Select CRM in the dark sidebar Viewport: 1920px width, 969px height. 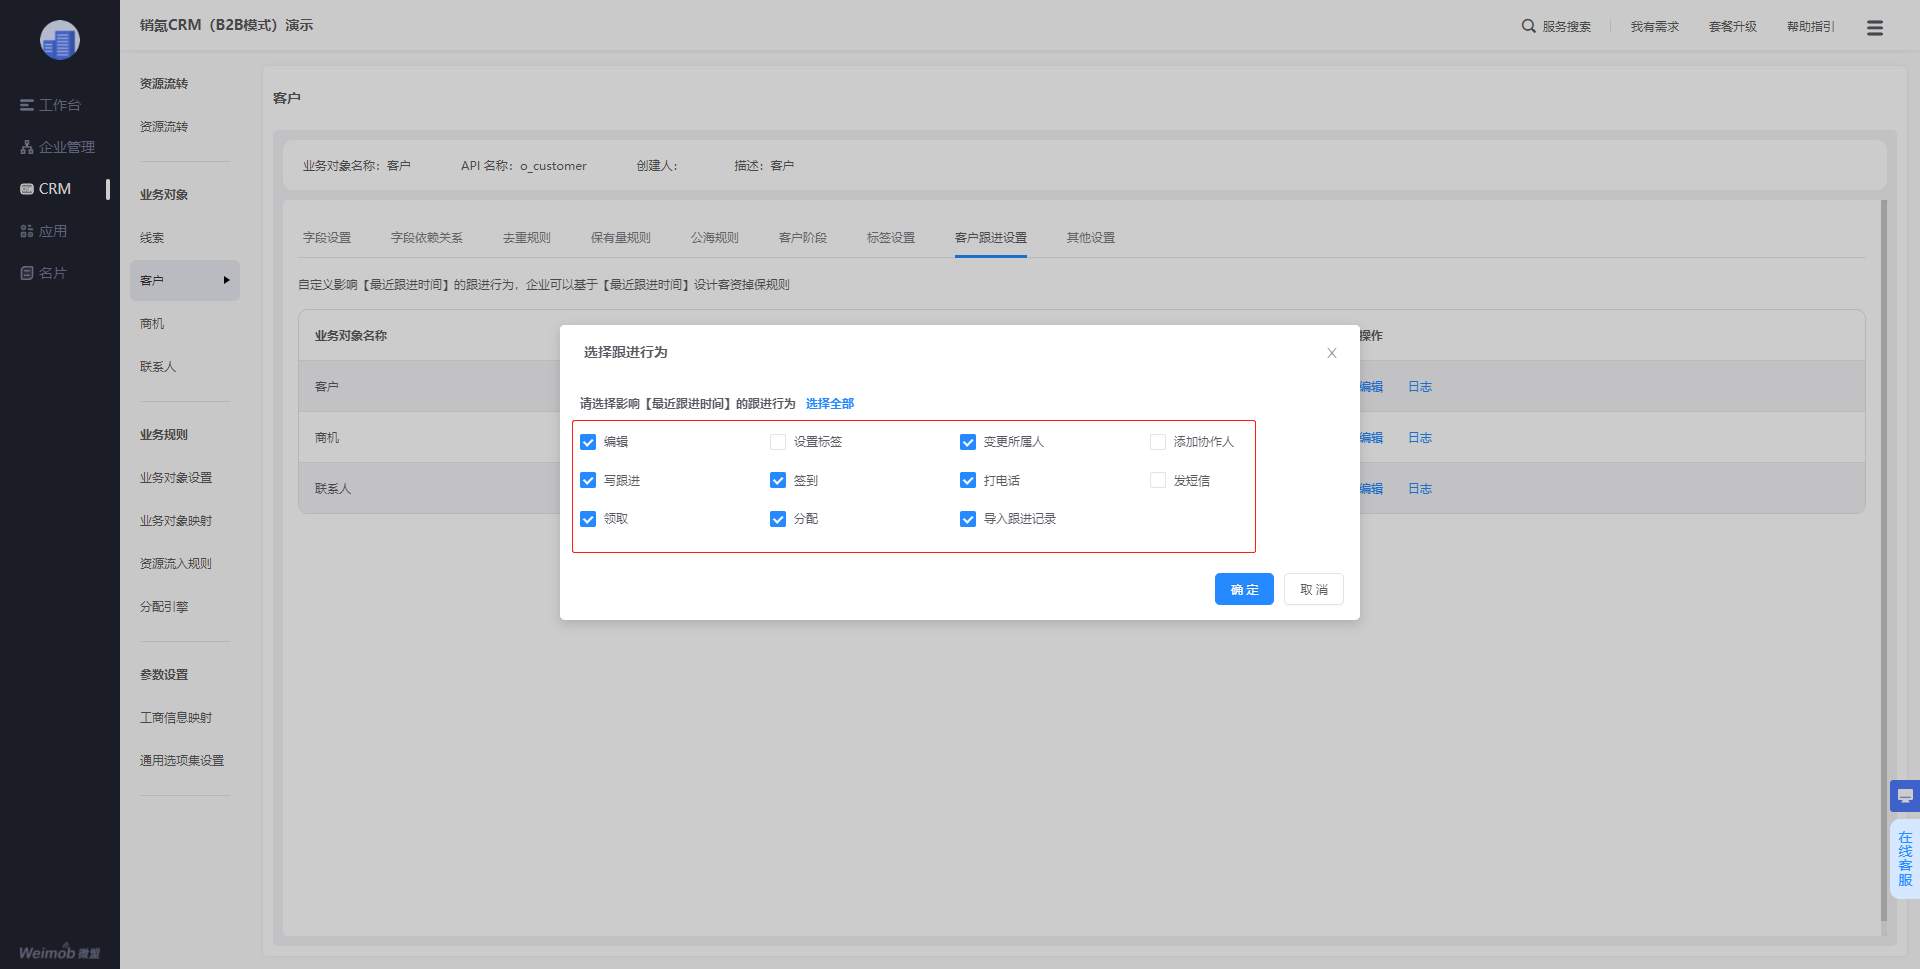click(x=46, y=189)
